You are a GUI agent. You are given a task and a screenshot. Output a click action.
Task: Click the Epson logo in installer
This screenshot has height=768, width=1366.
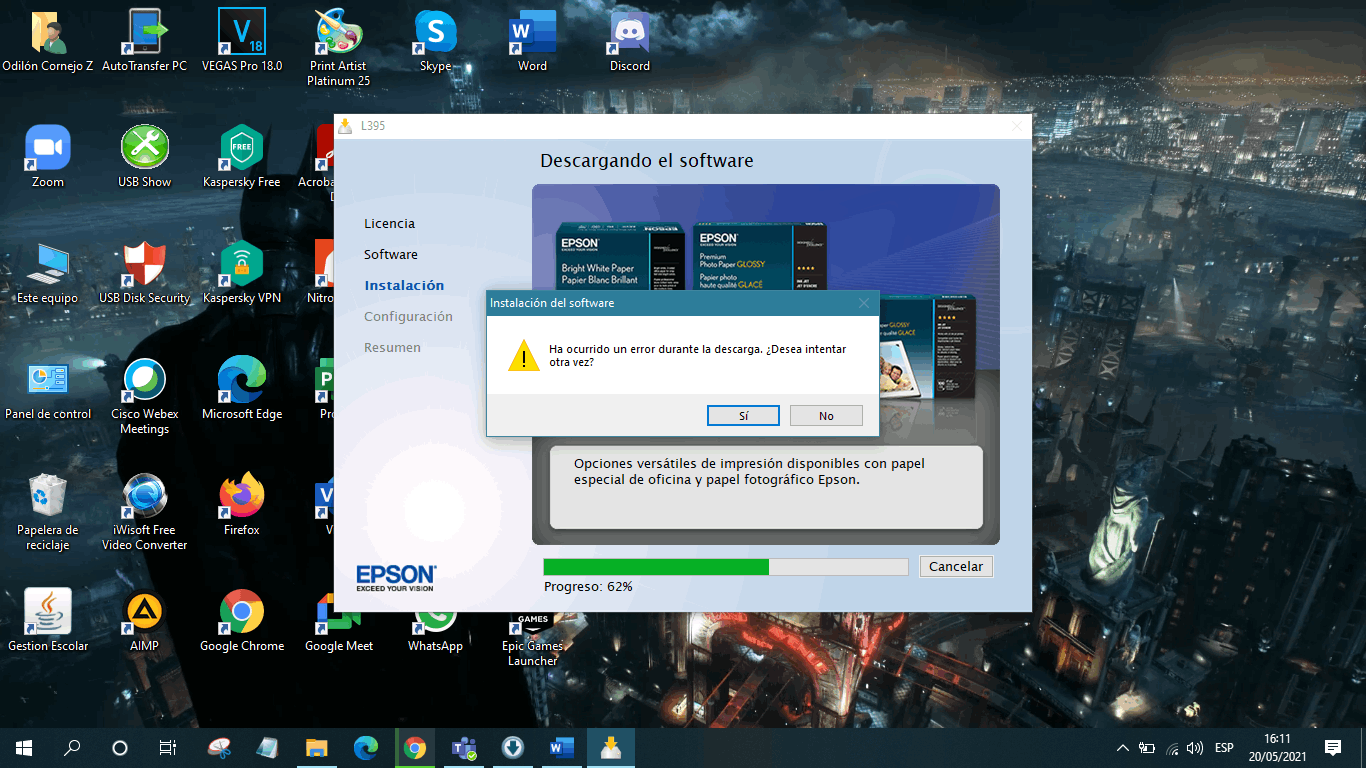pyautogui.click(x=396, y=578)
